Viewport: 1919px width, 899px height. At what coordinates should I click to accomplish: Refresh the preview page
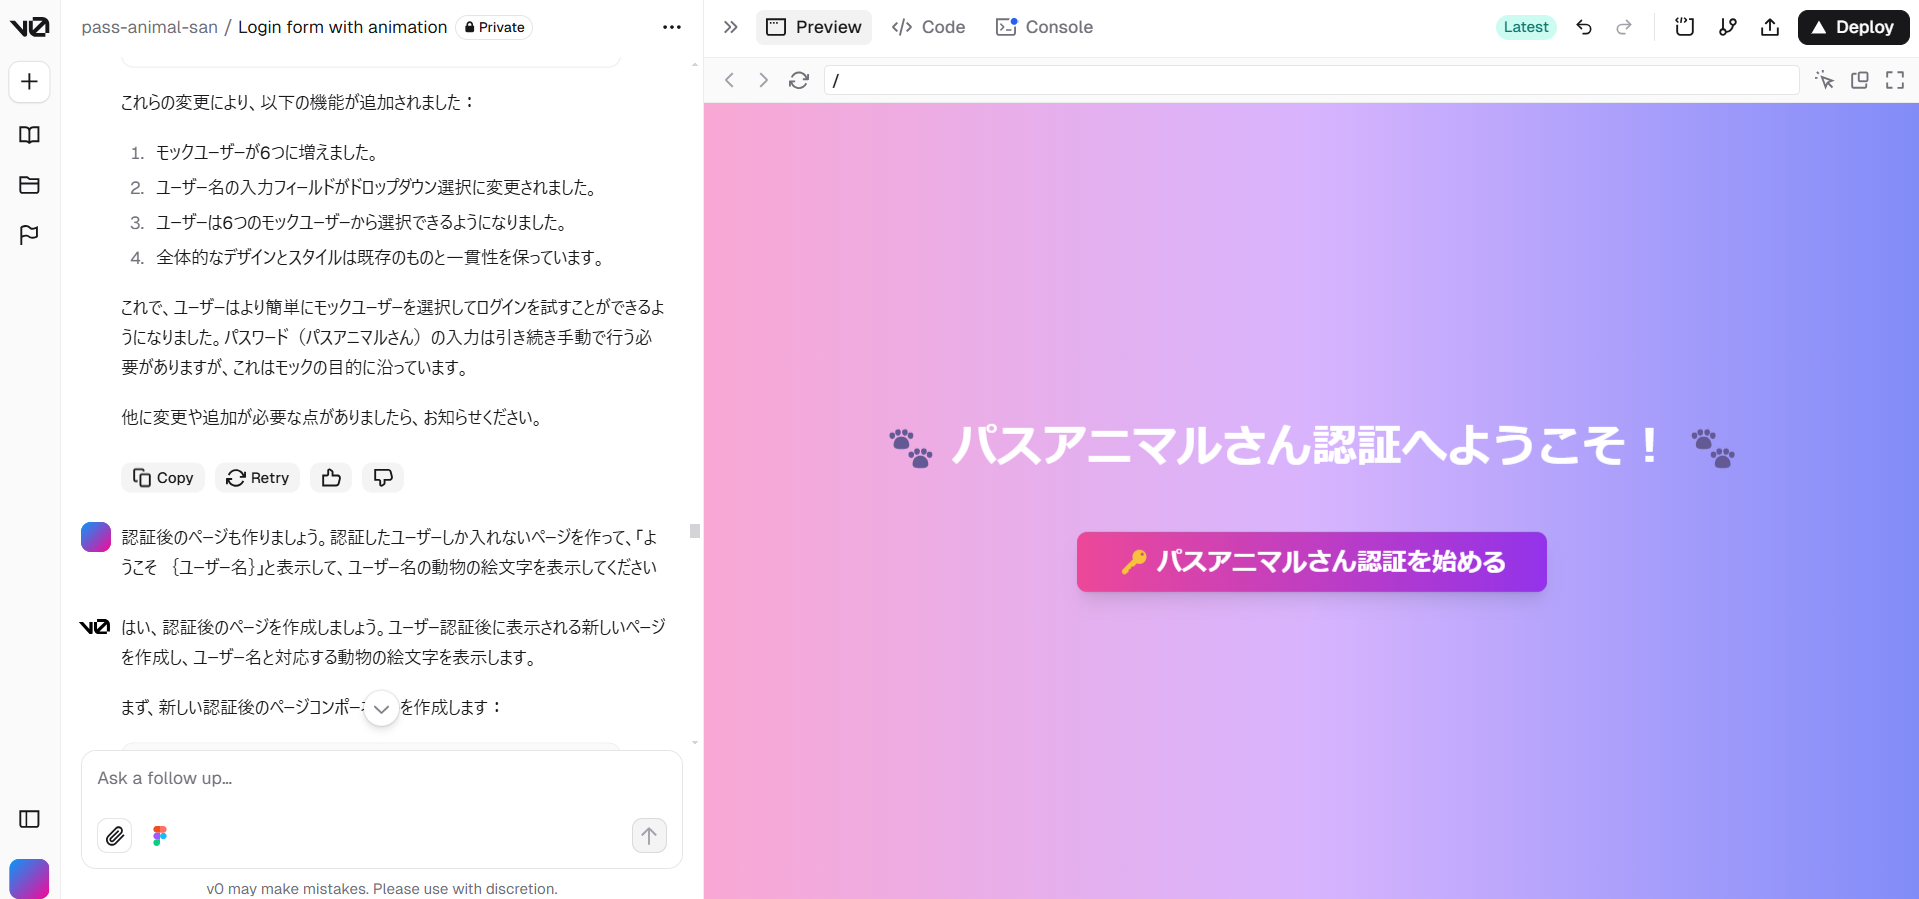pyautogui.click(x=799, y=80)
